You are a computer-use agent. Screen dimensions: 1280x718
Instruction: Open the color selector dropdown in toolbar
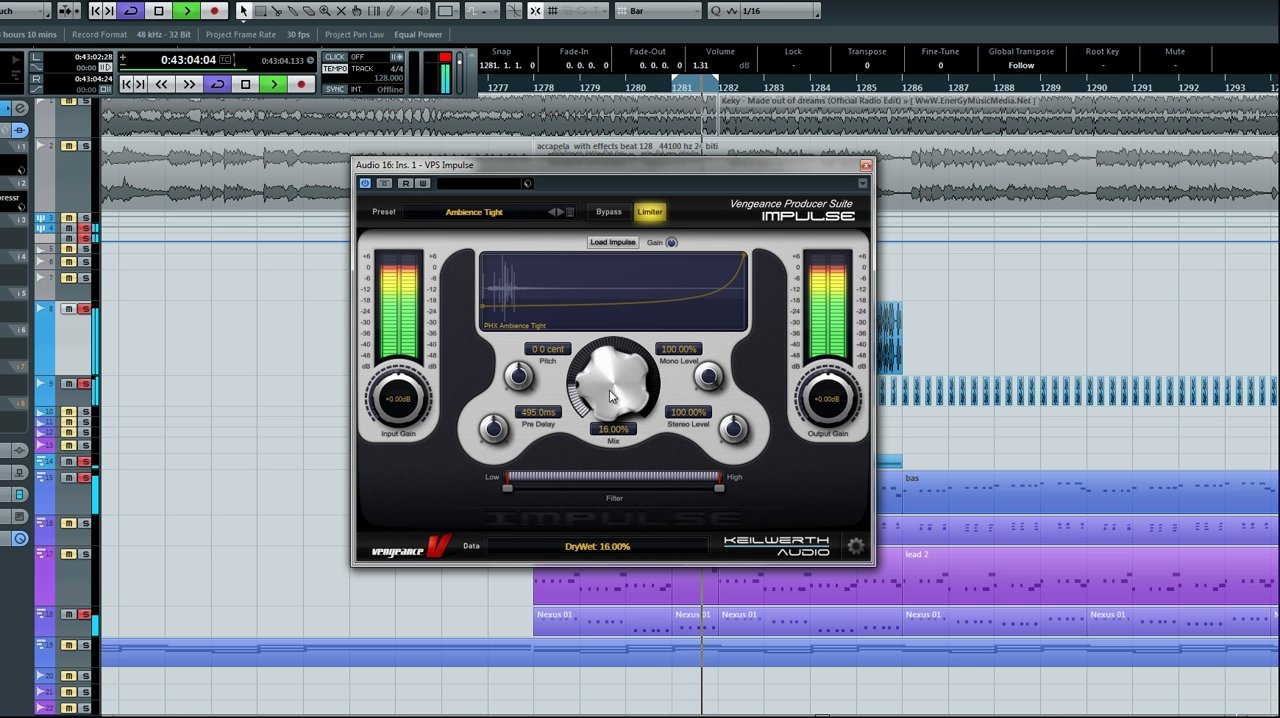[x=447, y=10]
